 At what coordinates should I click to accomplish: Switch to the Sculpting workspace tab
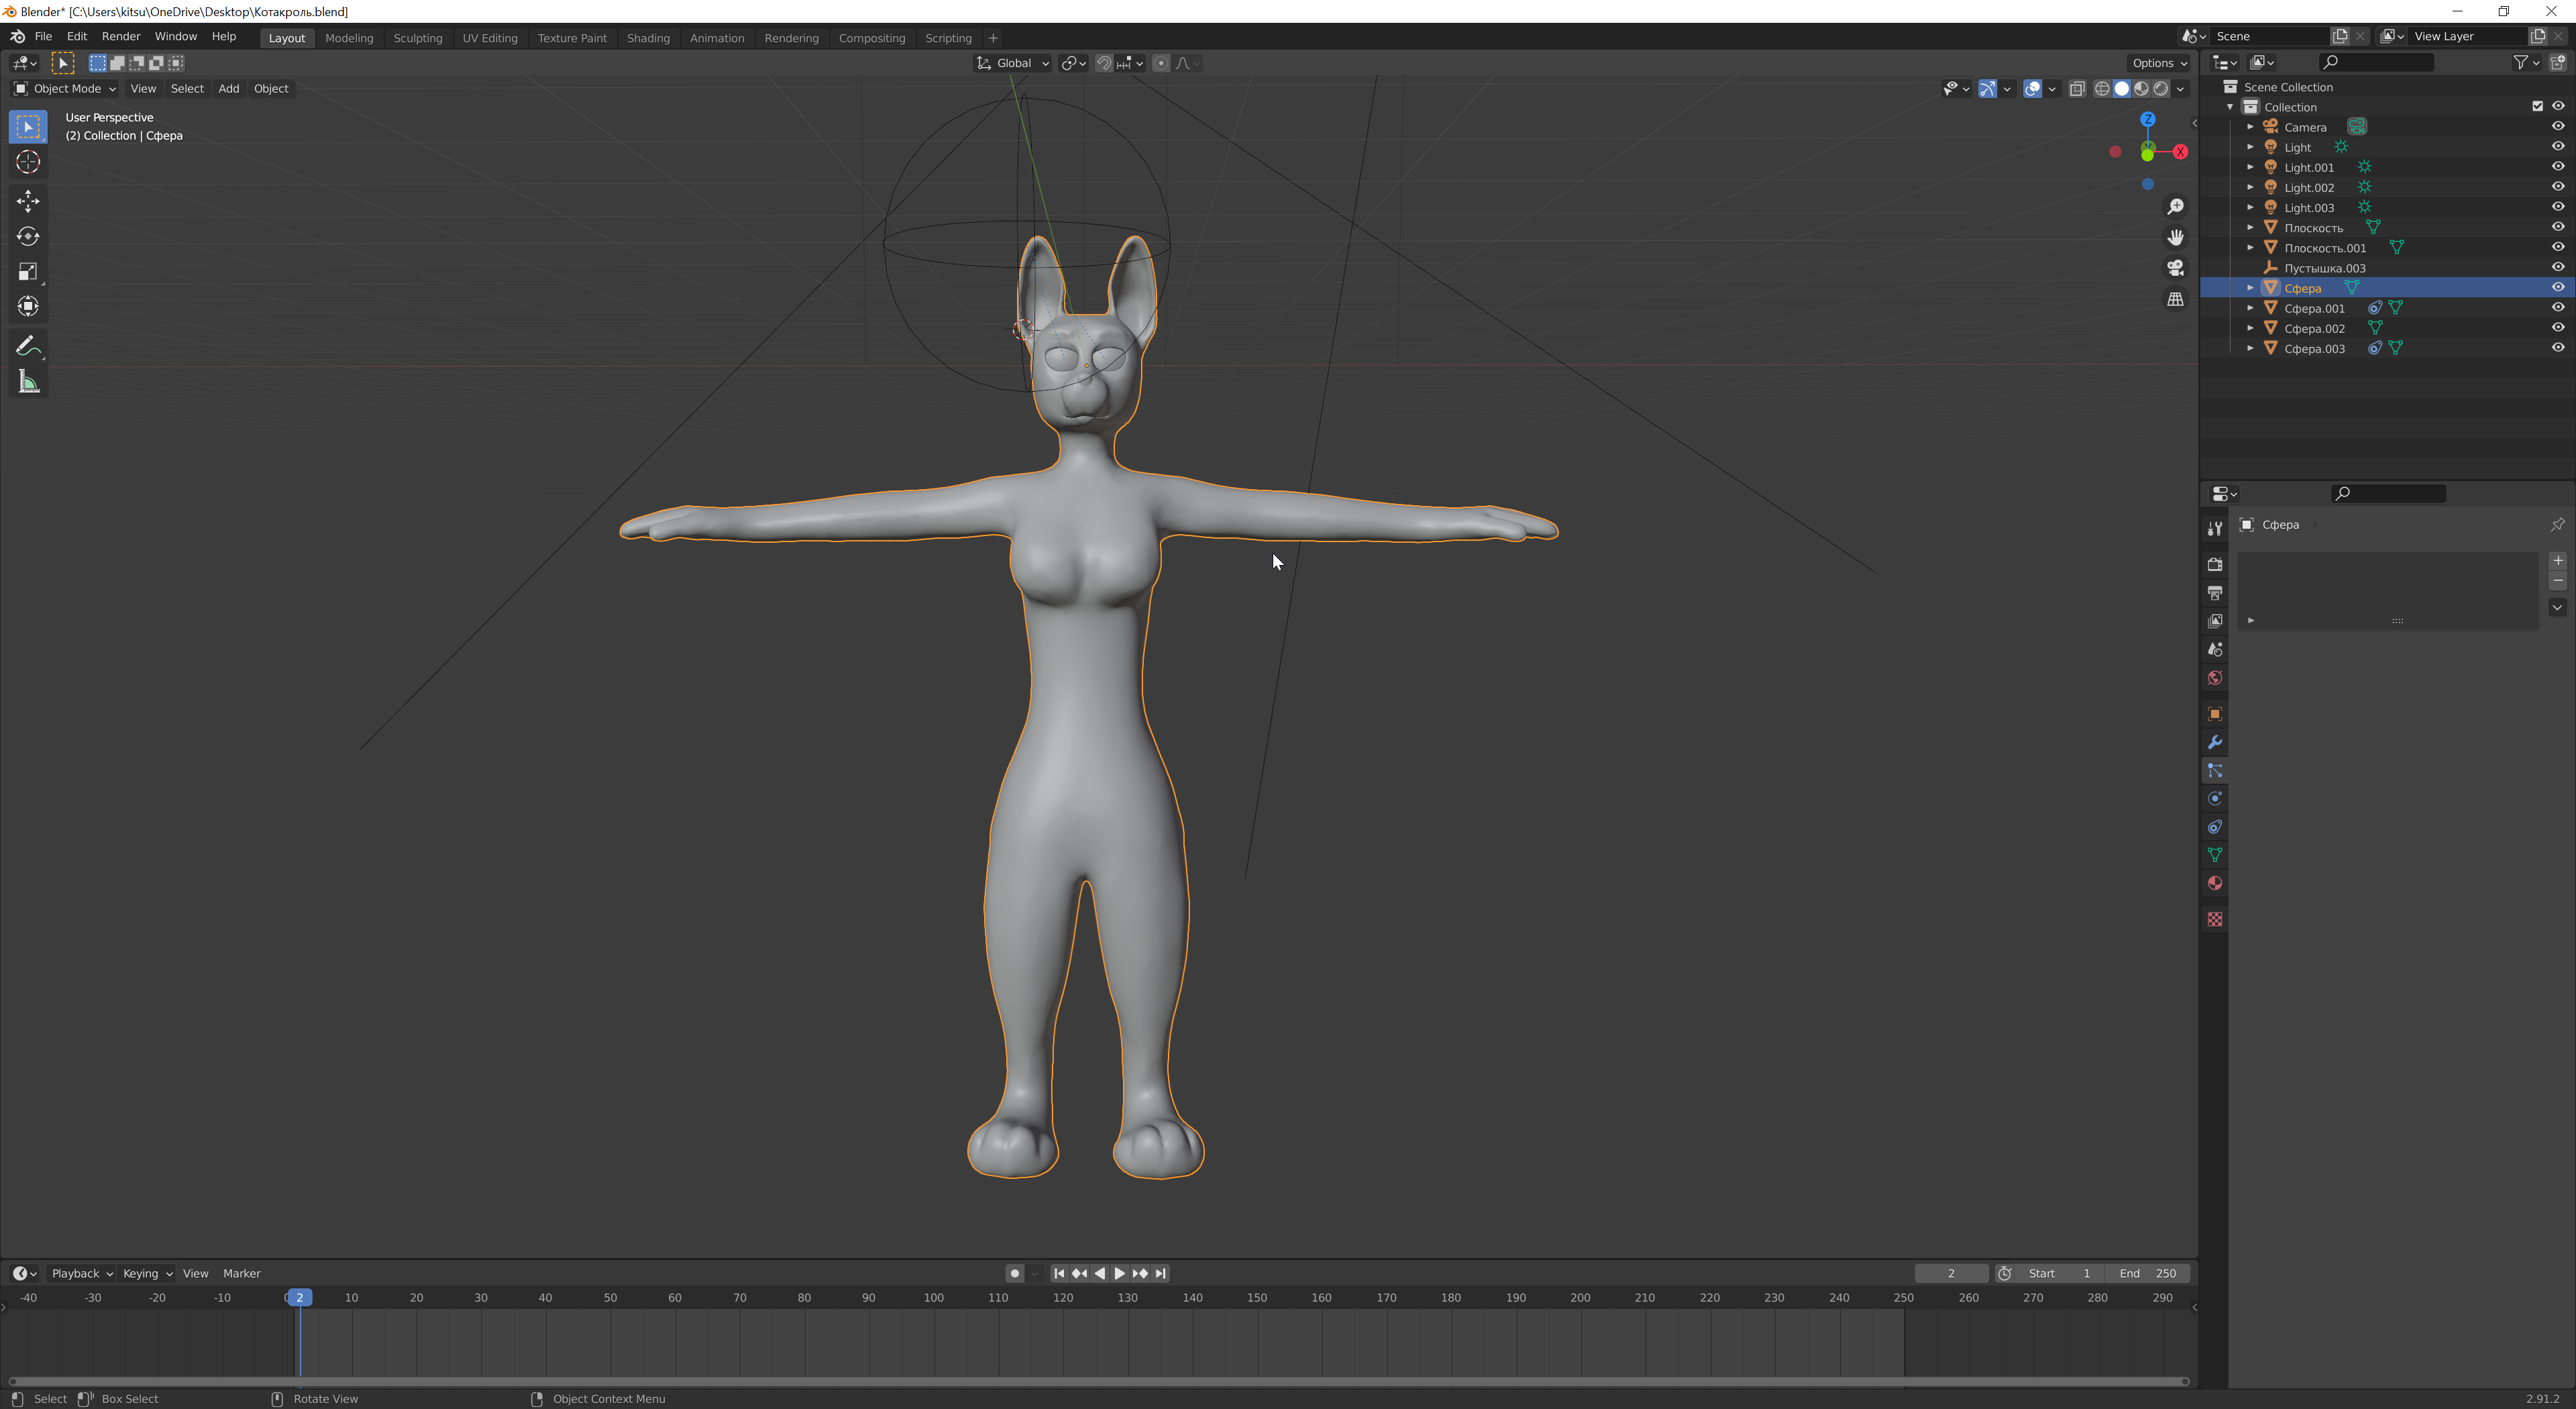pos(418,38)
